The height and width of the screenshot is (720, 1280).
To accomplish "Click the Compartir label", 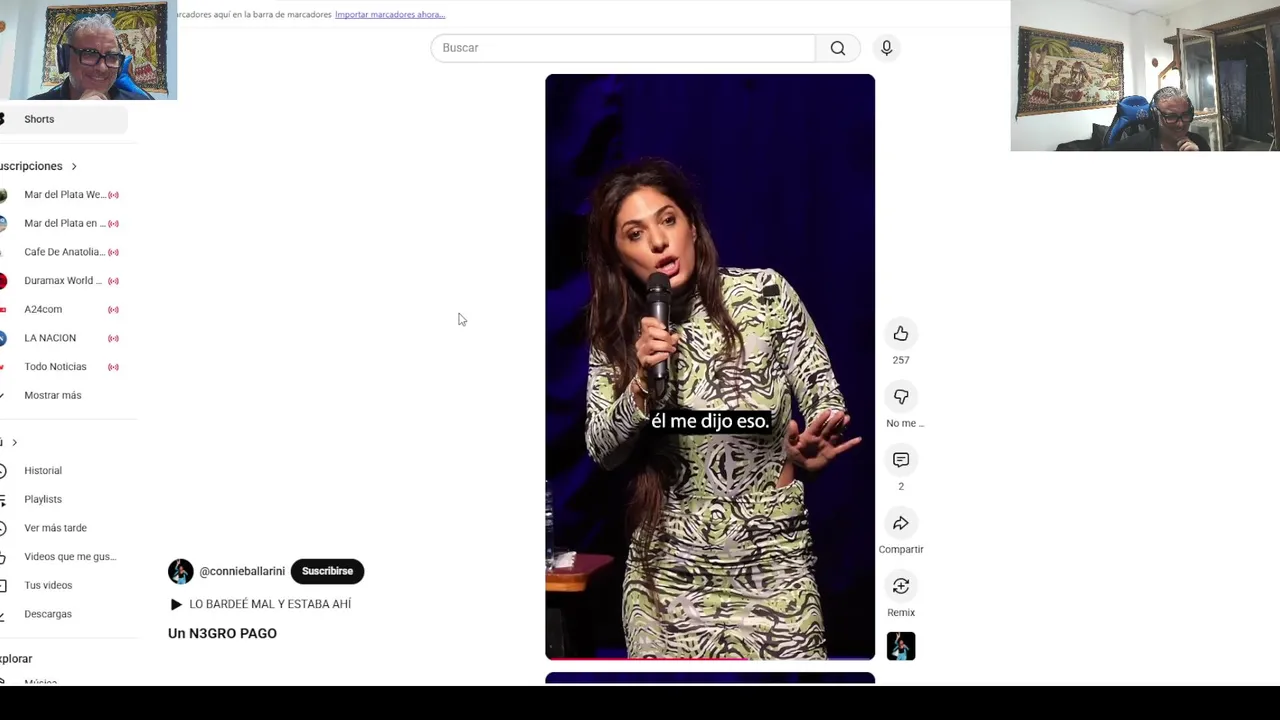I will coord(901,549).
